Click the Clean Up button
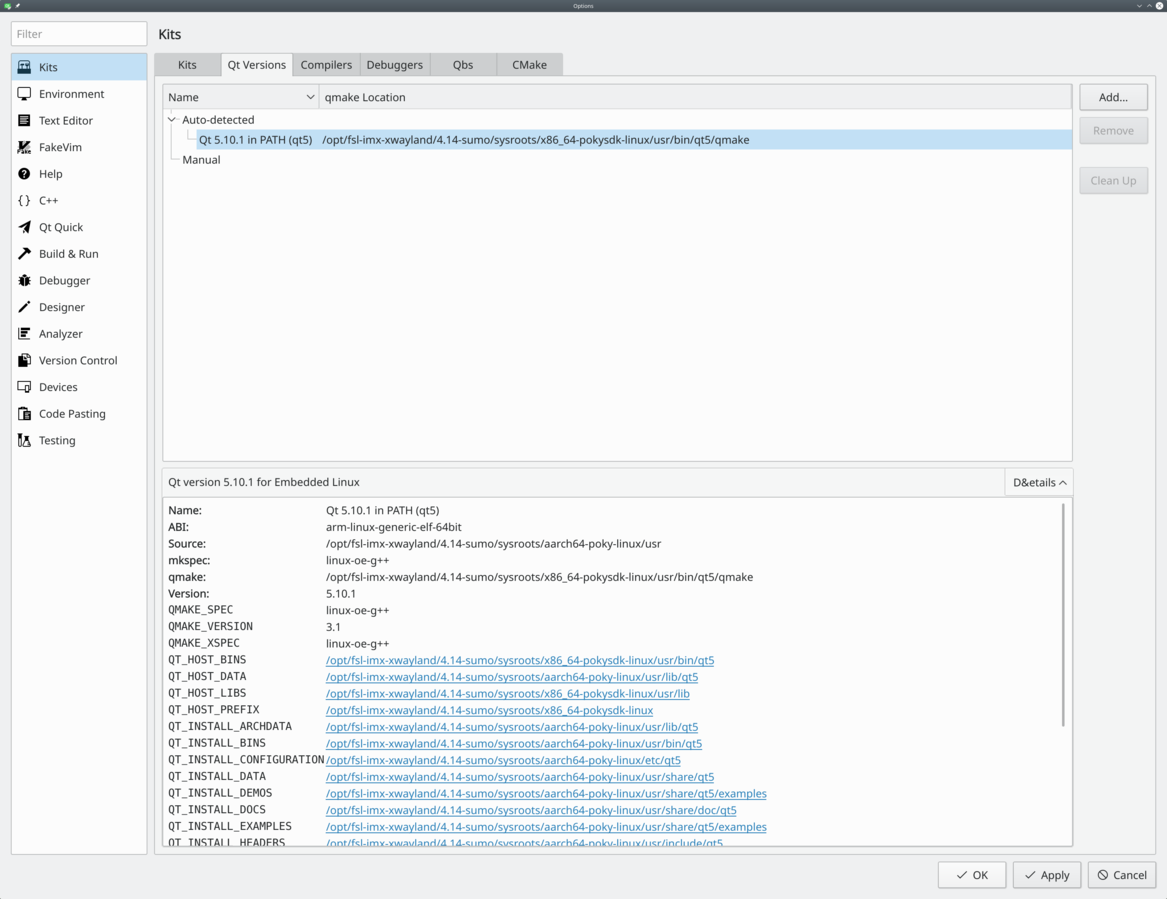Screen dimensions: 1167x899 coord(1113,181)
